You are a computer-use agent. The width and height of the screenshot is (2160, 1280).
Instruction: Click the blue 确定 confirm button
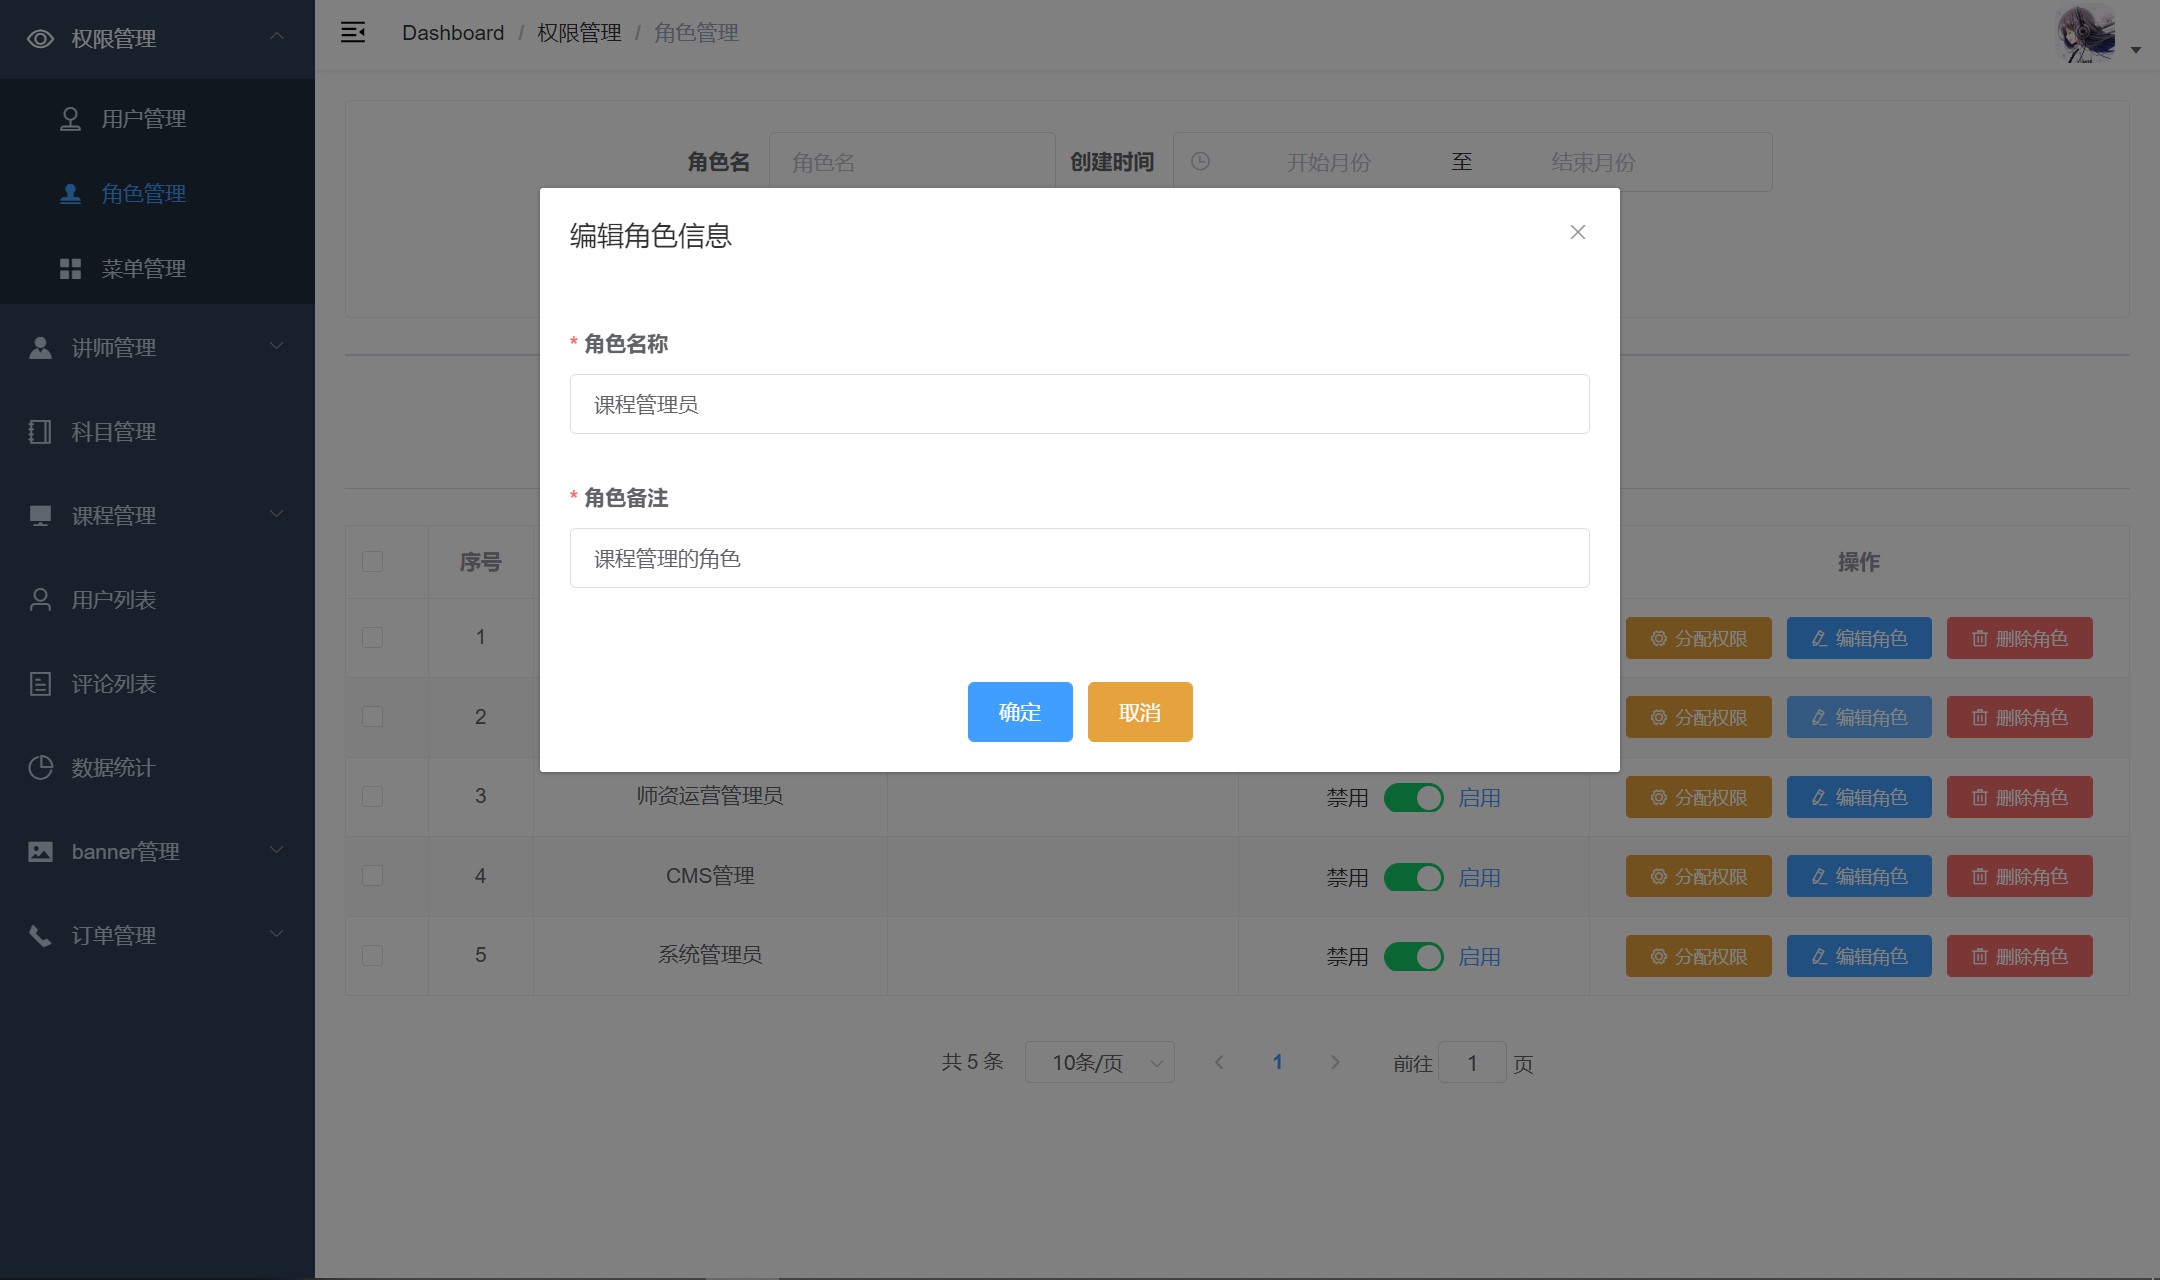pyautogui.click(x=1019, y=712)
